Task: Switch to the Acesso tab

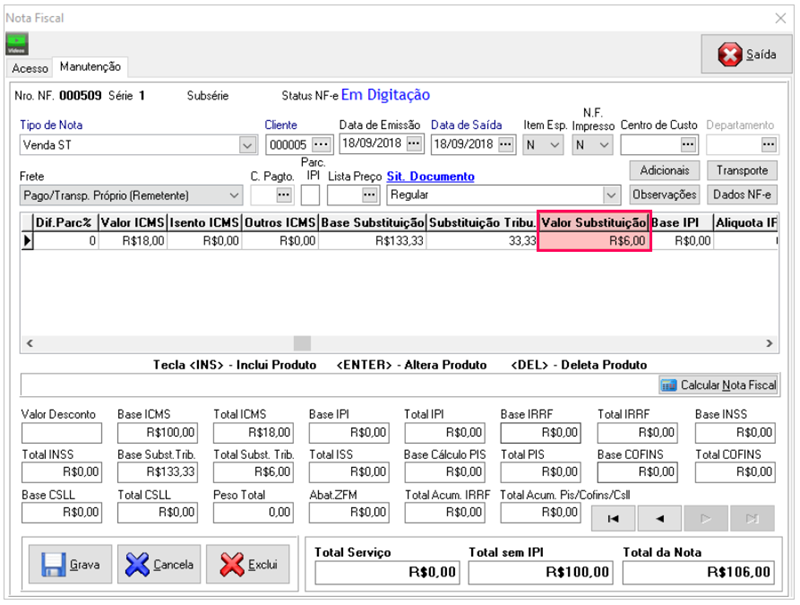Action: pyautogui.click(x=29, y=67)
